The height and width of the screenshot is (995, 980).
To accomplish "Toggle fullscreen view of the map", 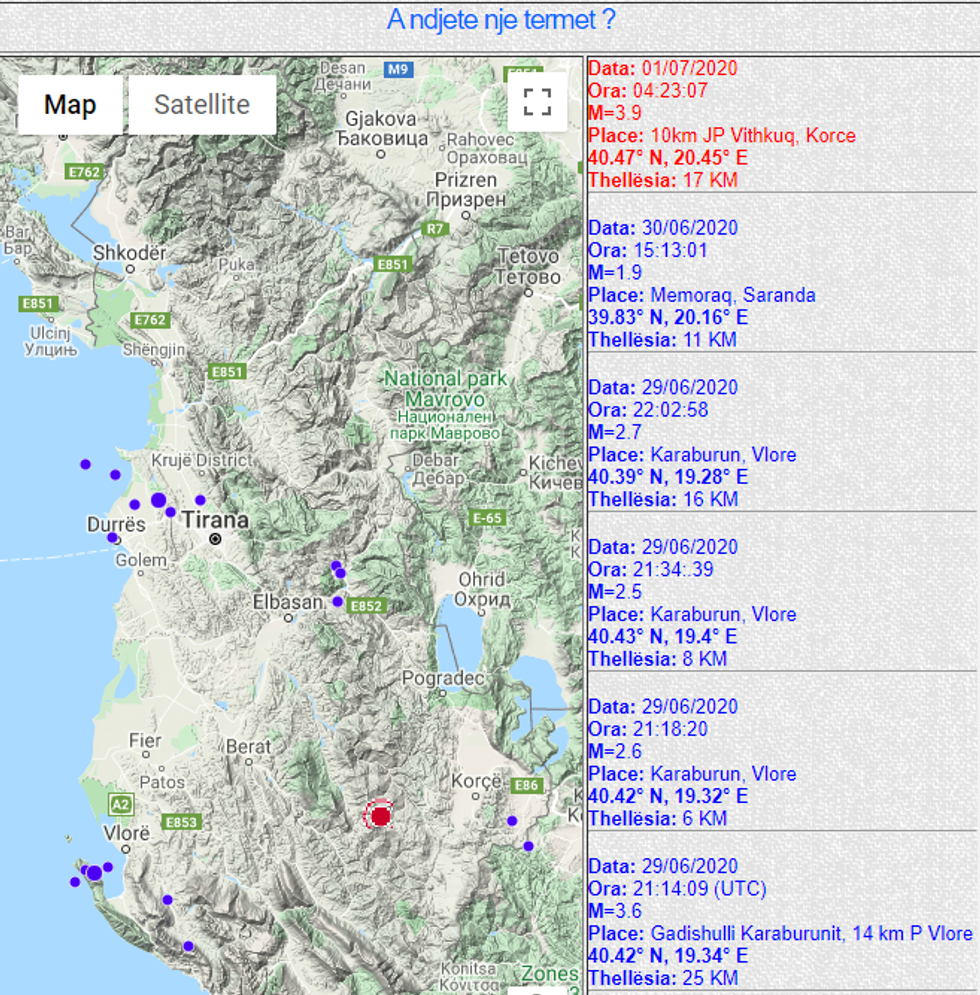I will click(x=537, y=102).
